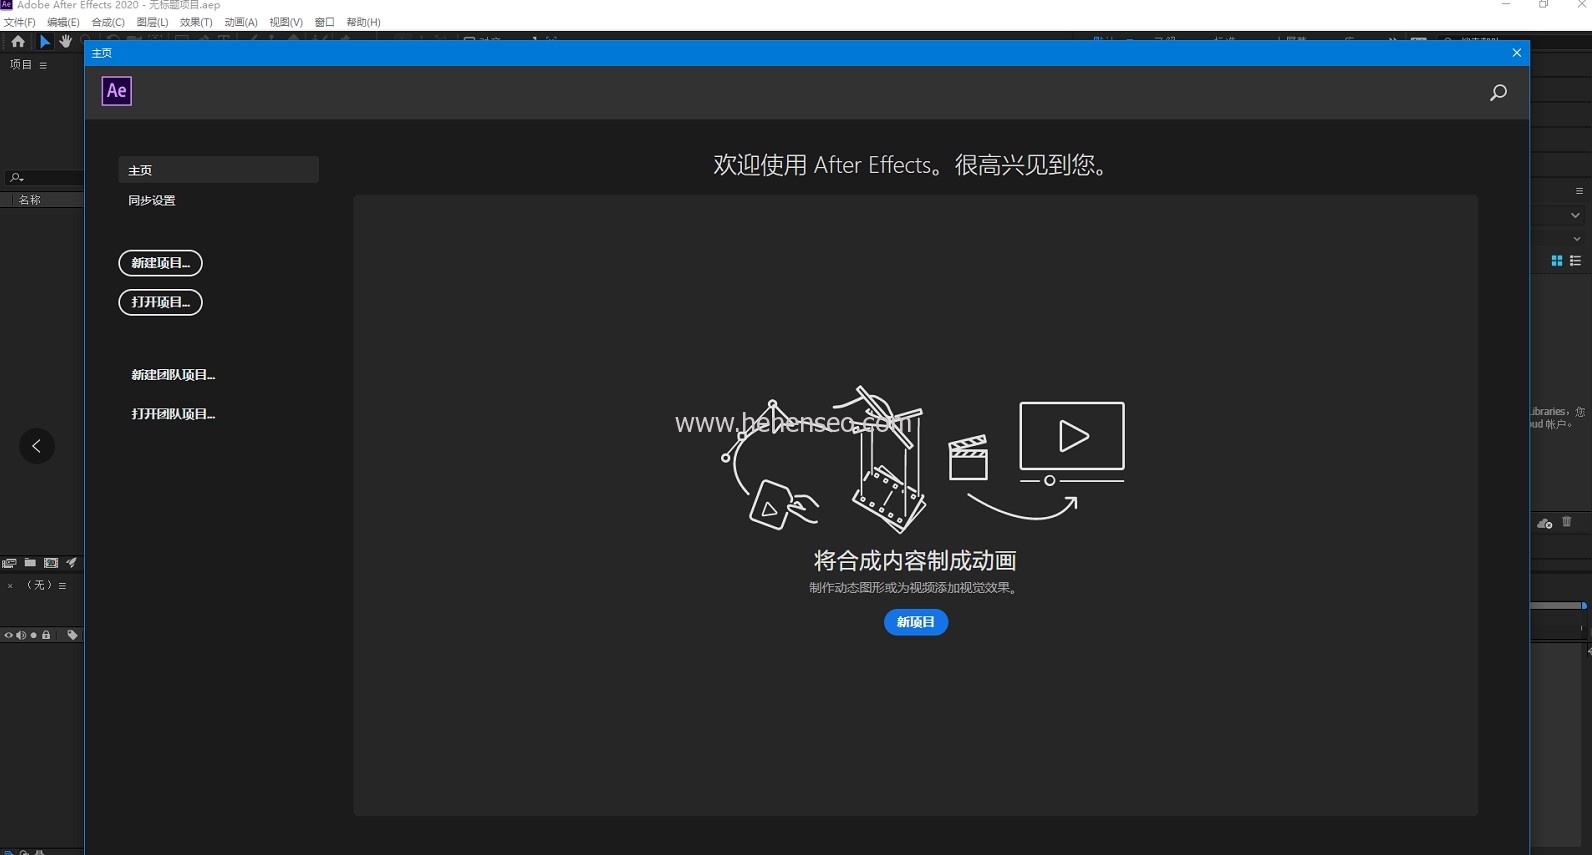Open the Project panel menu icon
Viewport: 1592px width, 855px height.
[43, 65]
